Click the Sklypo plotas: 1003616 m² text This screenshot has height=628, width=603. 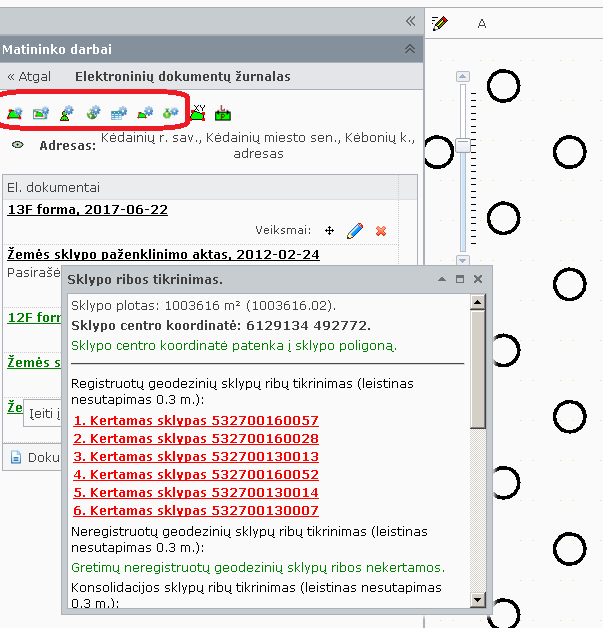[x=203, y=306]
